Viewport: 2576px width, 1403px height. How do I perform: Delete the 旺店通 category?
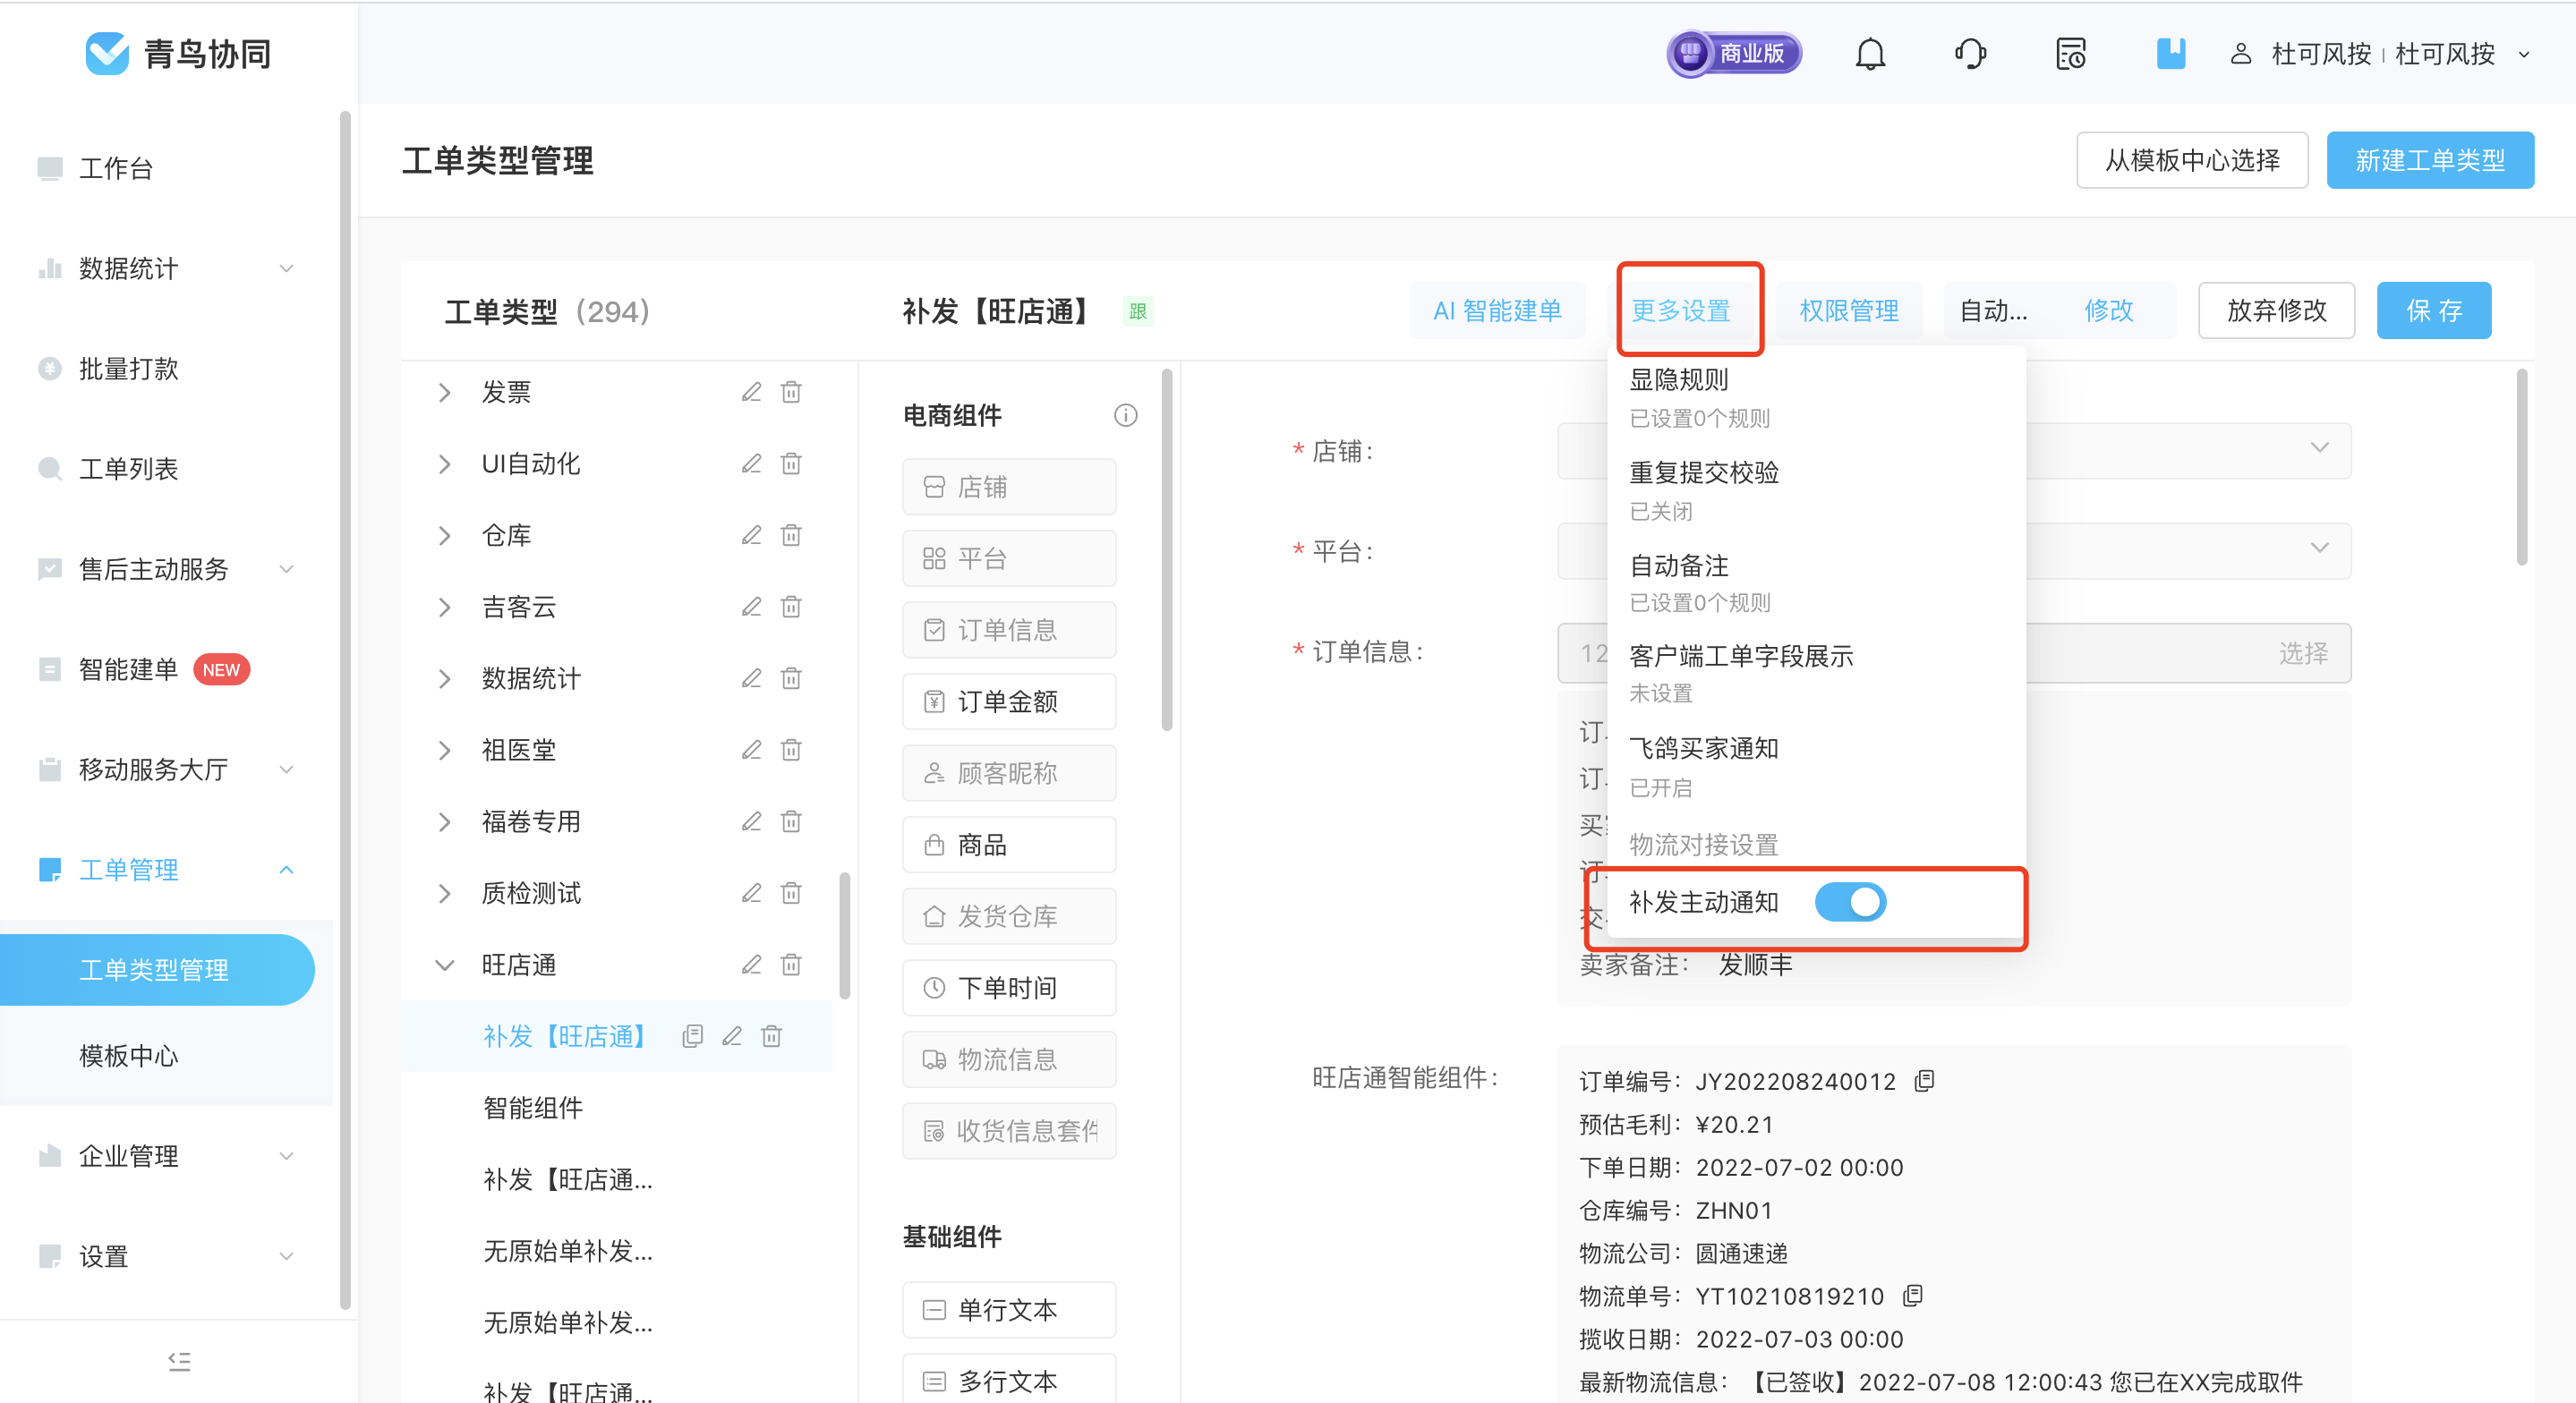click(x=791, y=965)
